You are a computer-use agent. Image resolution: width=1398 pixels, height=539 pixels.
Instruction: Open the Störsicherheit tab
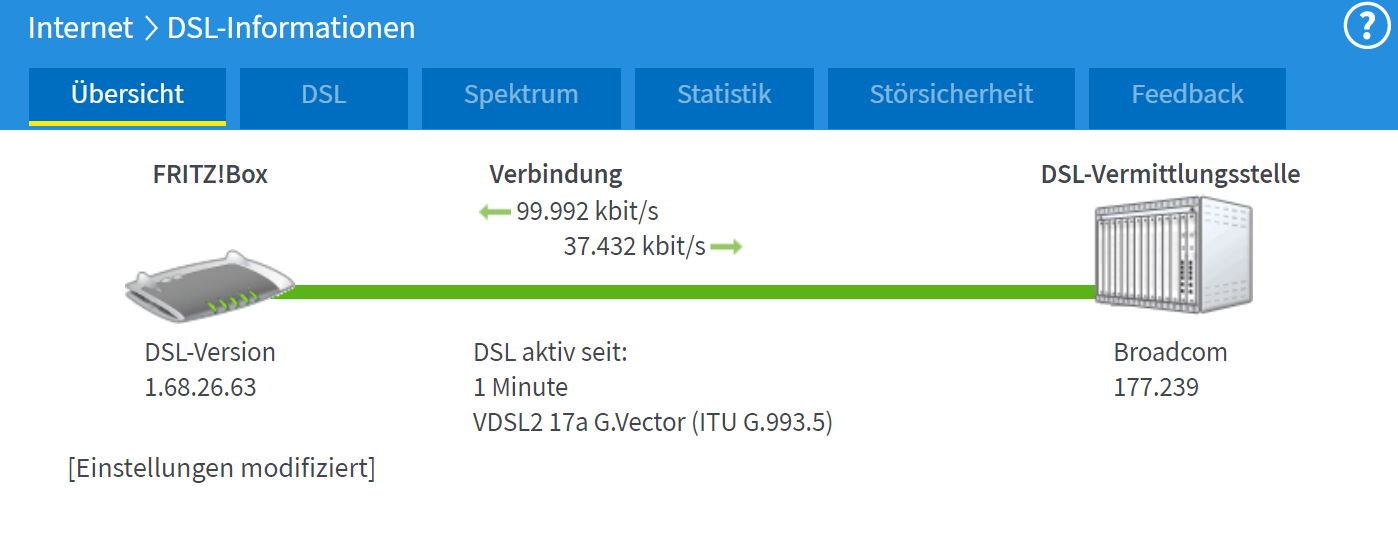point(951,96)
